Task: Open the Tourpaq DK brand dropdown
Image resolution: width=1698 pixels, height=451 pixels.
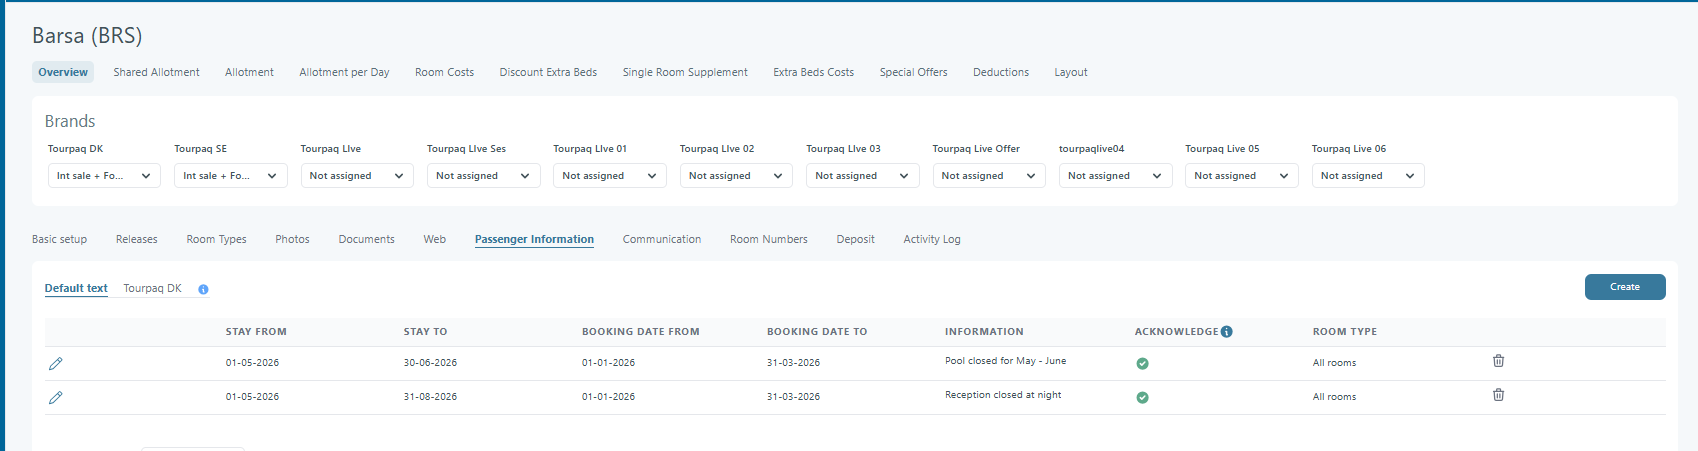Action: click(104, 176)
